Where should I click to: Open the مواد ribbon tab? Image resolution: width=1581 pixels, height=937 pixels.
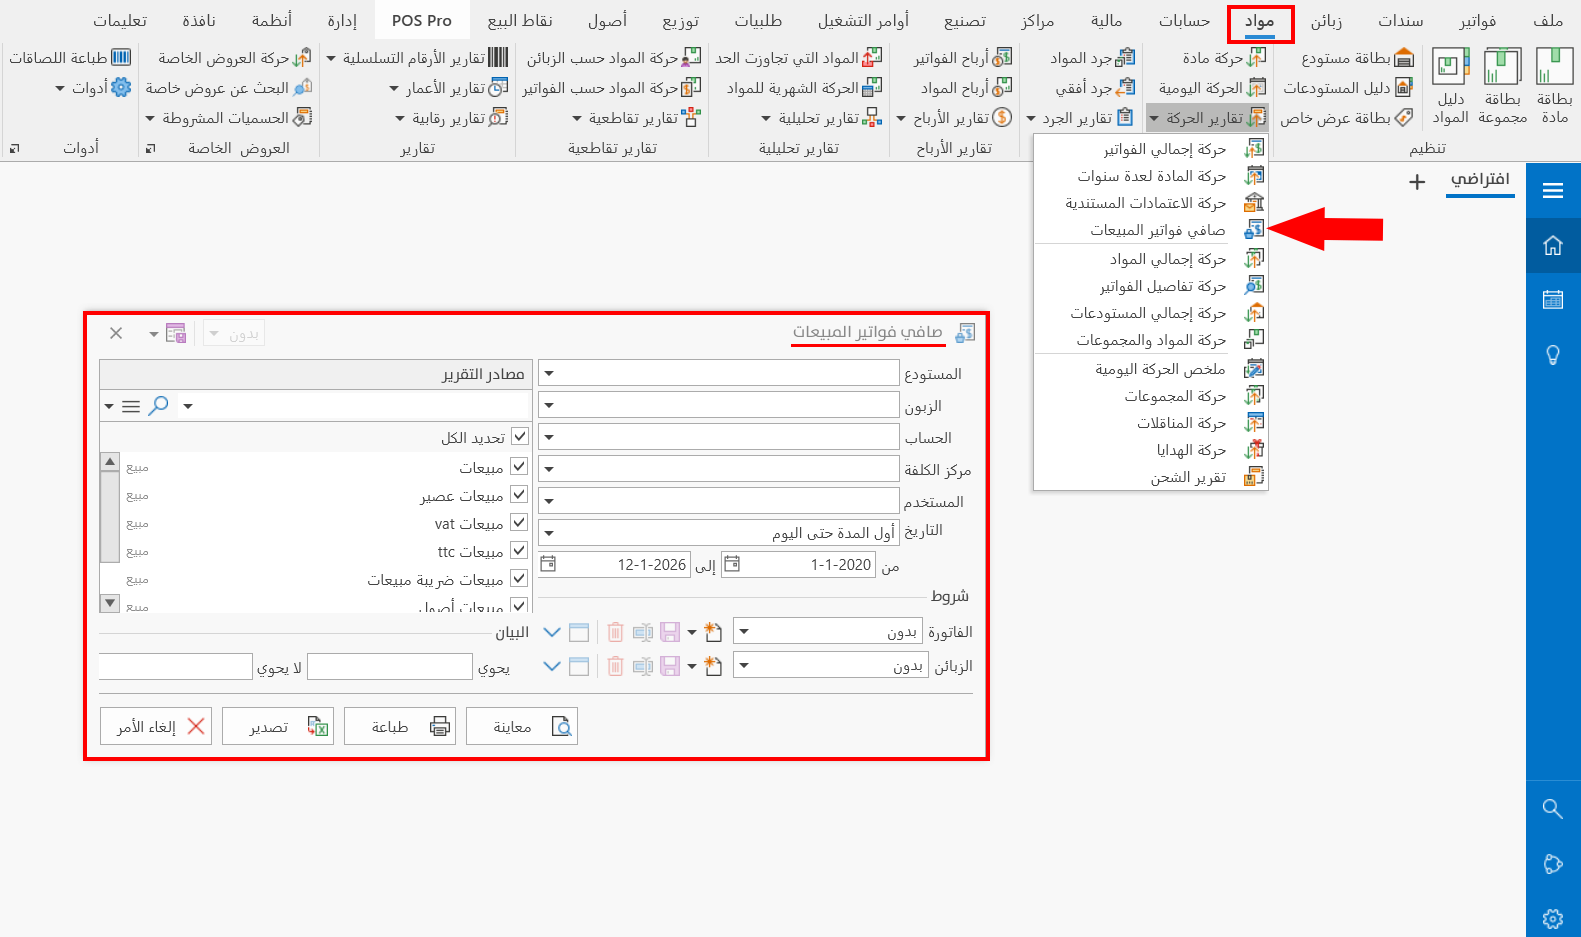(x=1260, y=21)
